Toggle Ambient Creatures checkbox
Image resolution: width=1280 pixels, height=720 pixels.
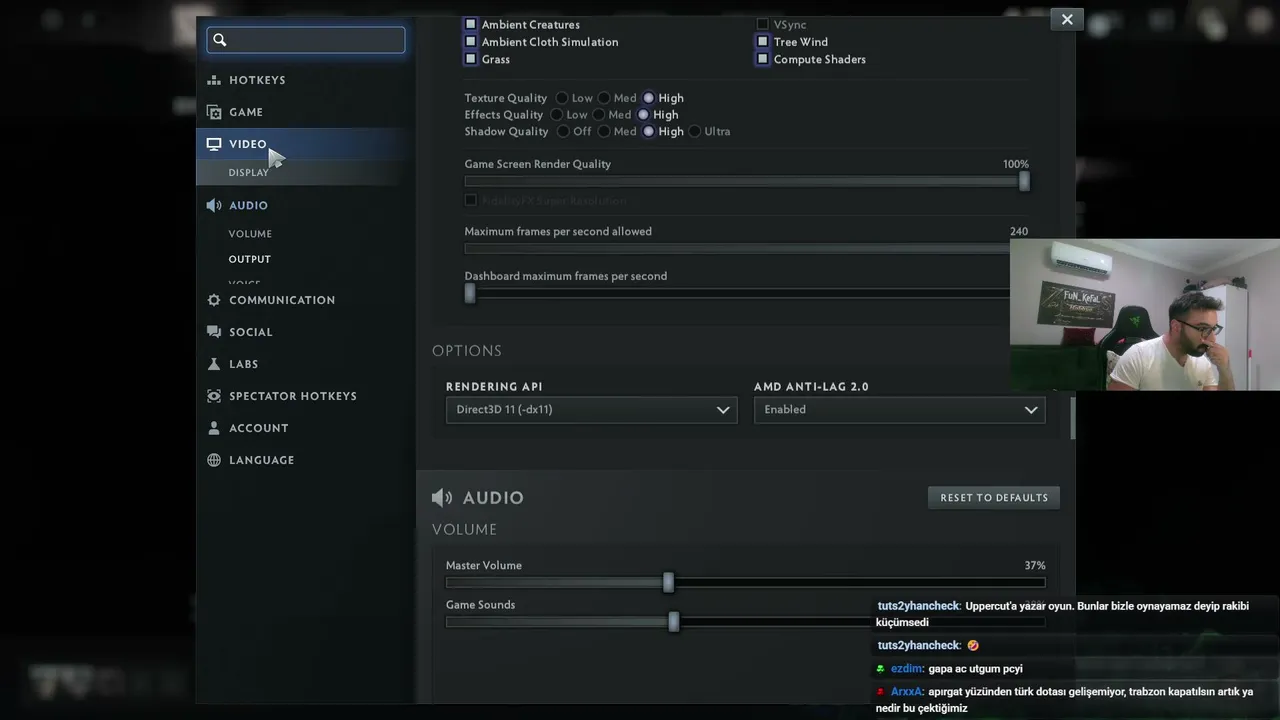pyautogui.click(x=471, y=24)
